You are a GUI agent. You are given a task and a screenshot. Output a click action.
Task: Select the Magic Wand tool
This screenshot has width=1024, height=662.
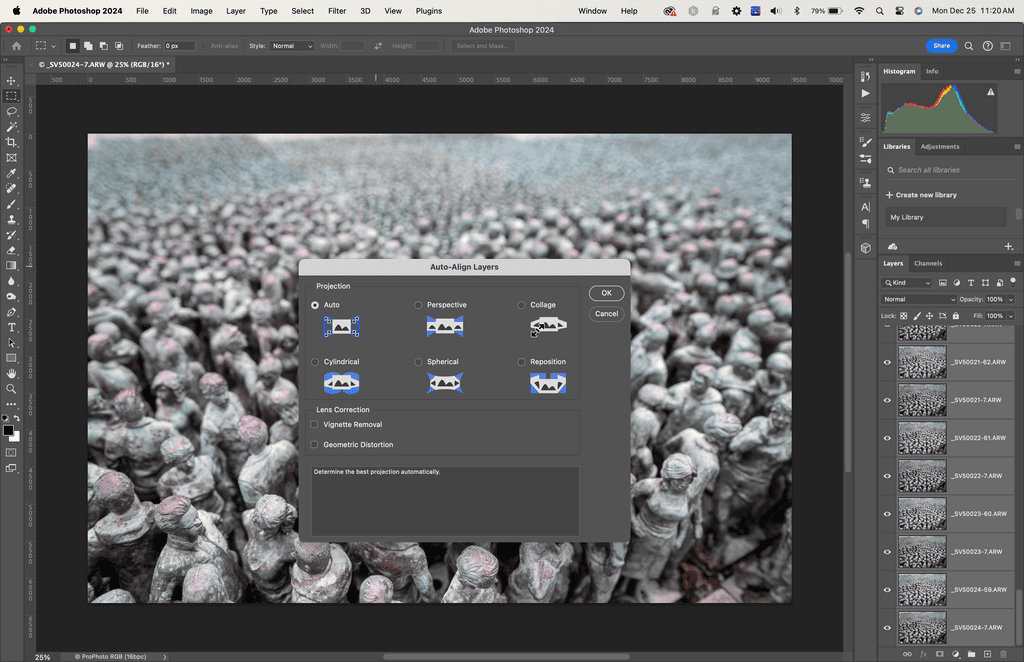coord(11,127)
